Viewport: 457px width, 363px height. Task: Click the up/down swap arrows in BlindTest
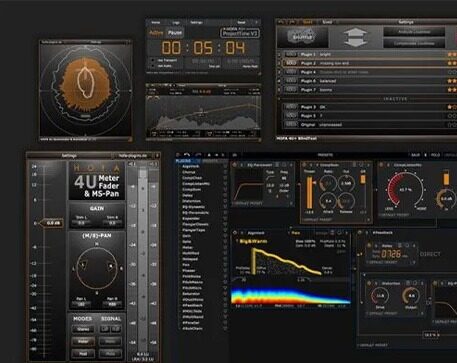coord(355,37)
